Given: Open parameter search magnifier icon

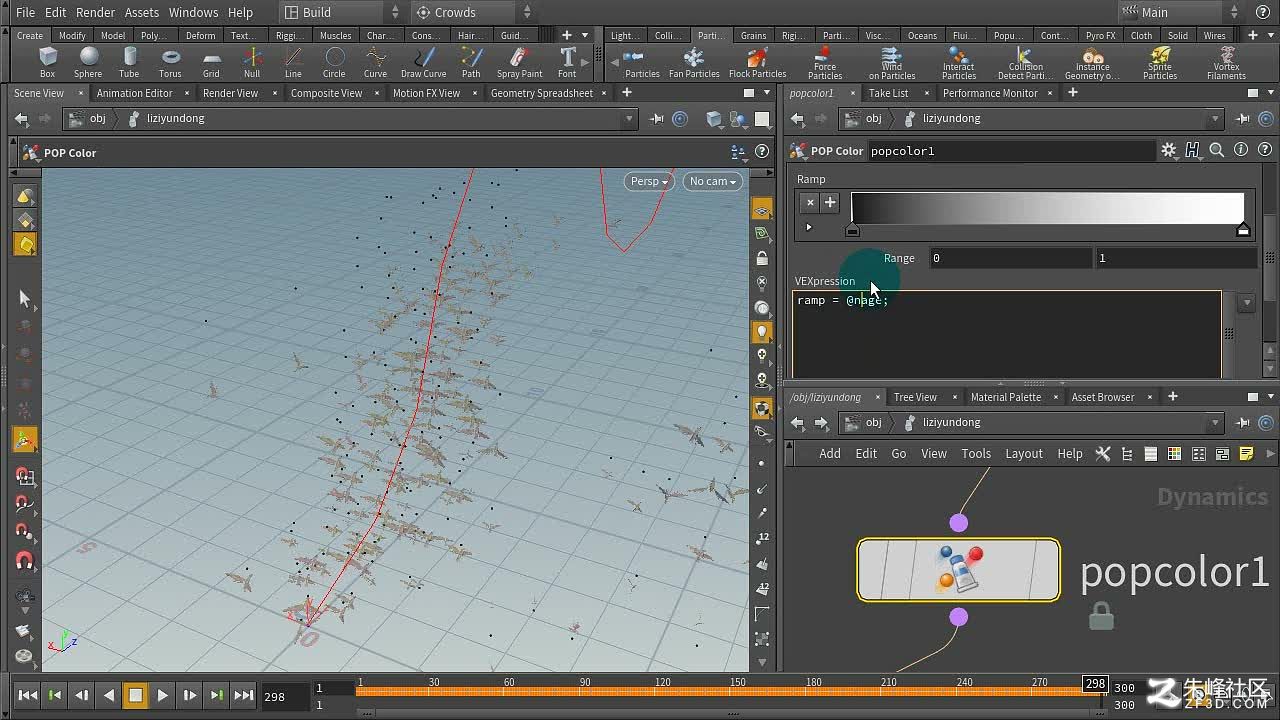Looking at the screenshot, I should [1217, 150].
